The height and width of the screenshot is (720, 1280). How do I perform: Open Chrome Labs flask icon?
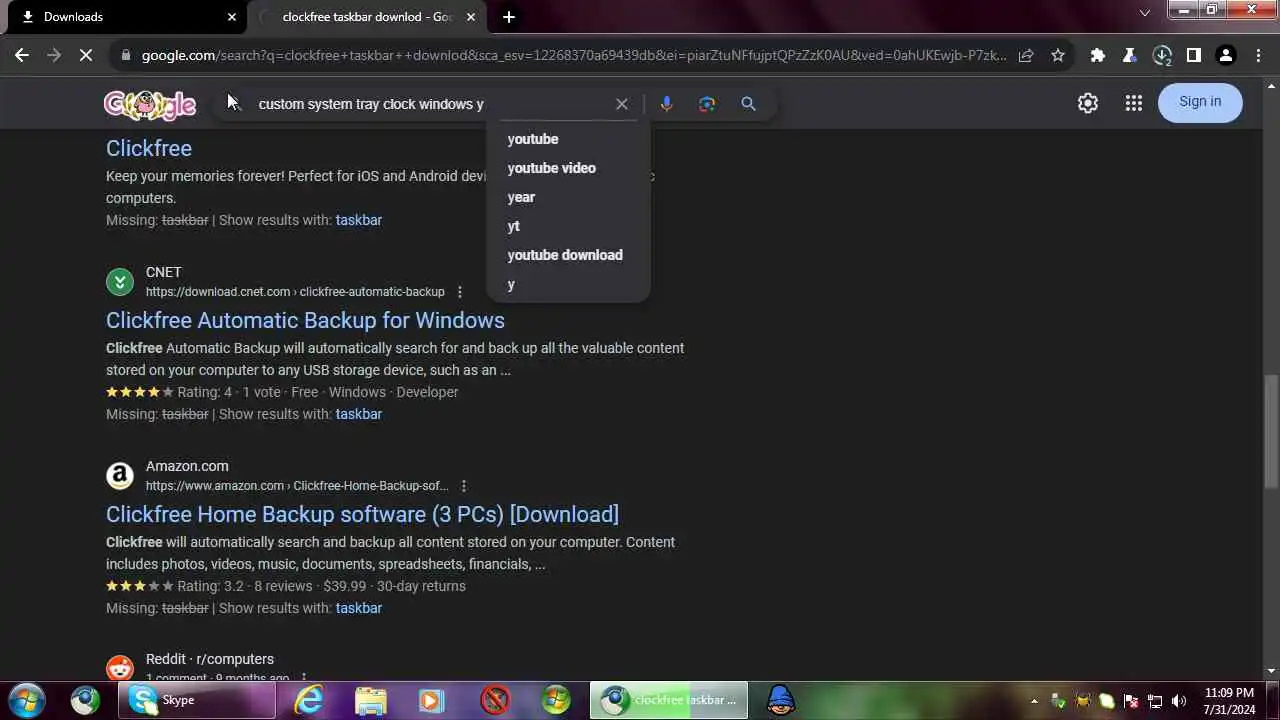tap(1129, 56)
